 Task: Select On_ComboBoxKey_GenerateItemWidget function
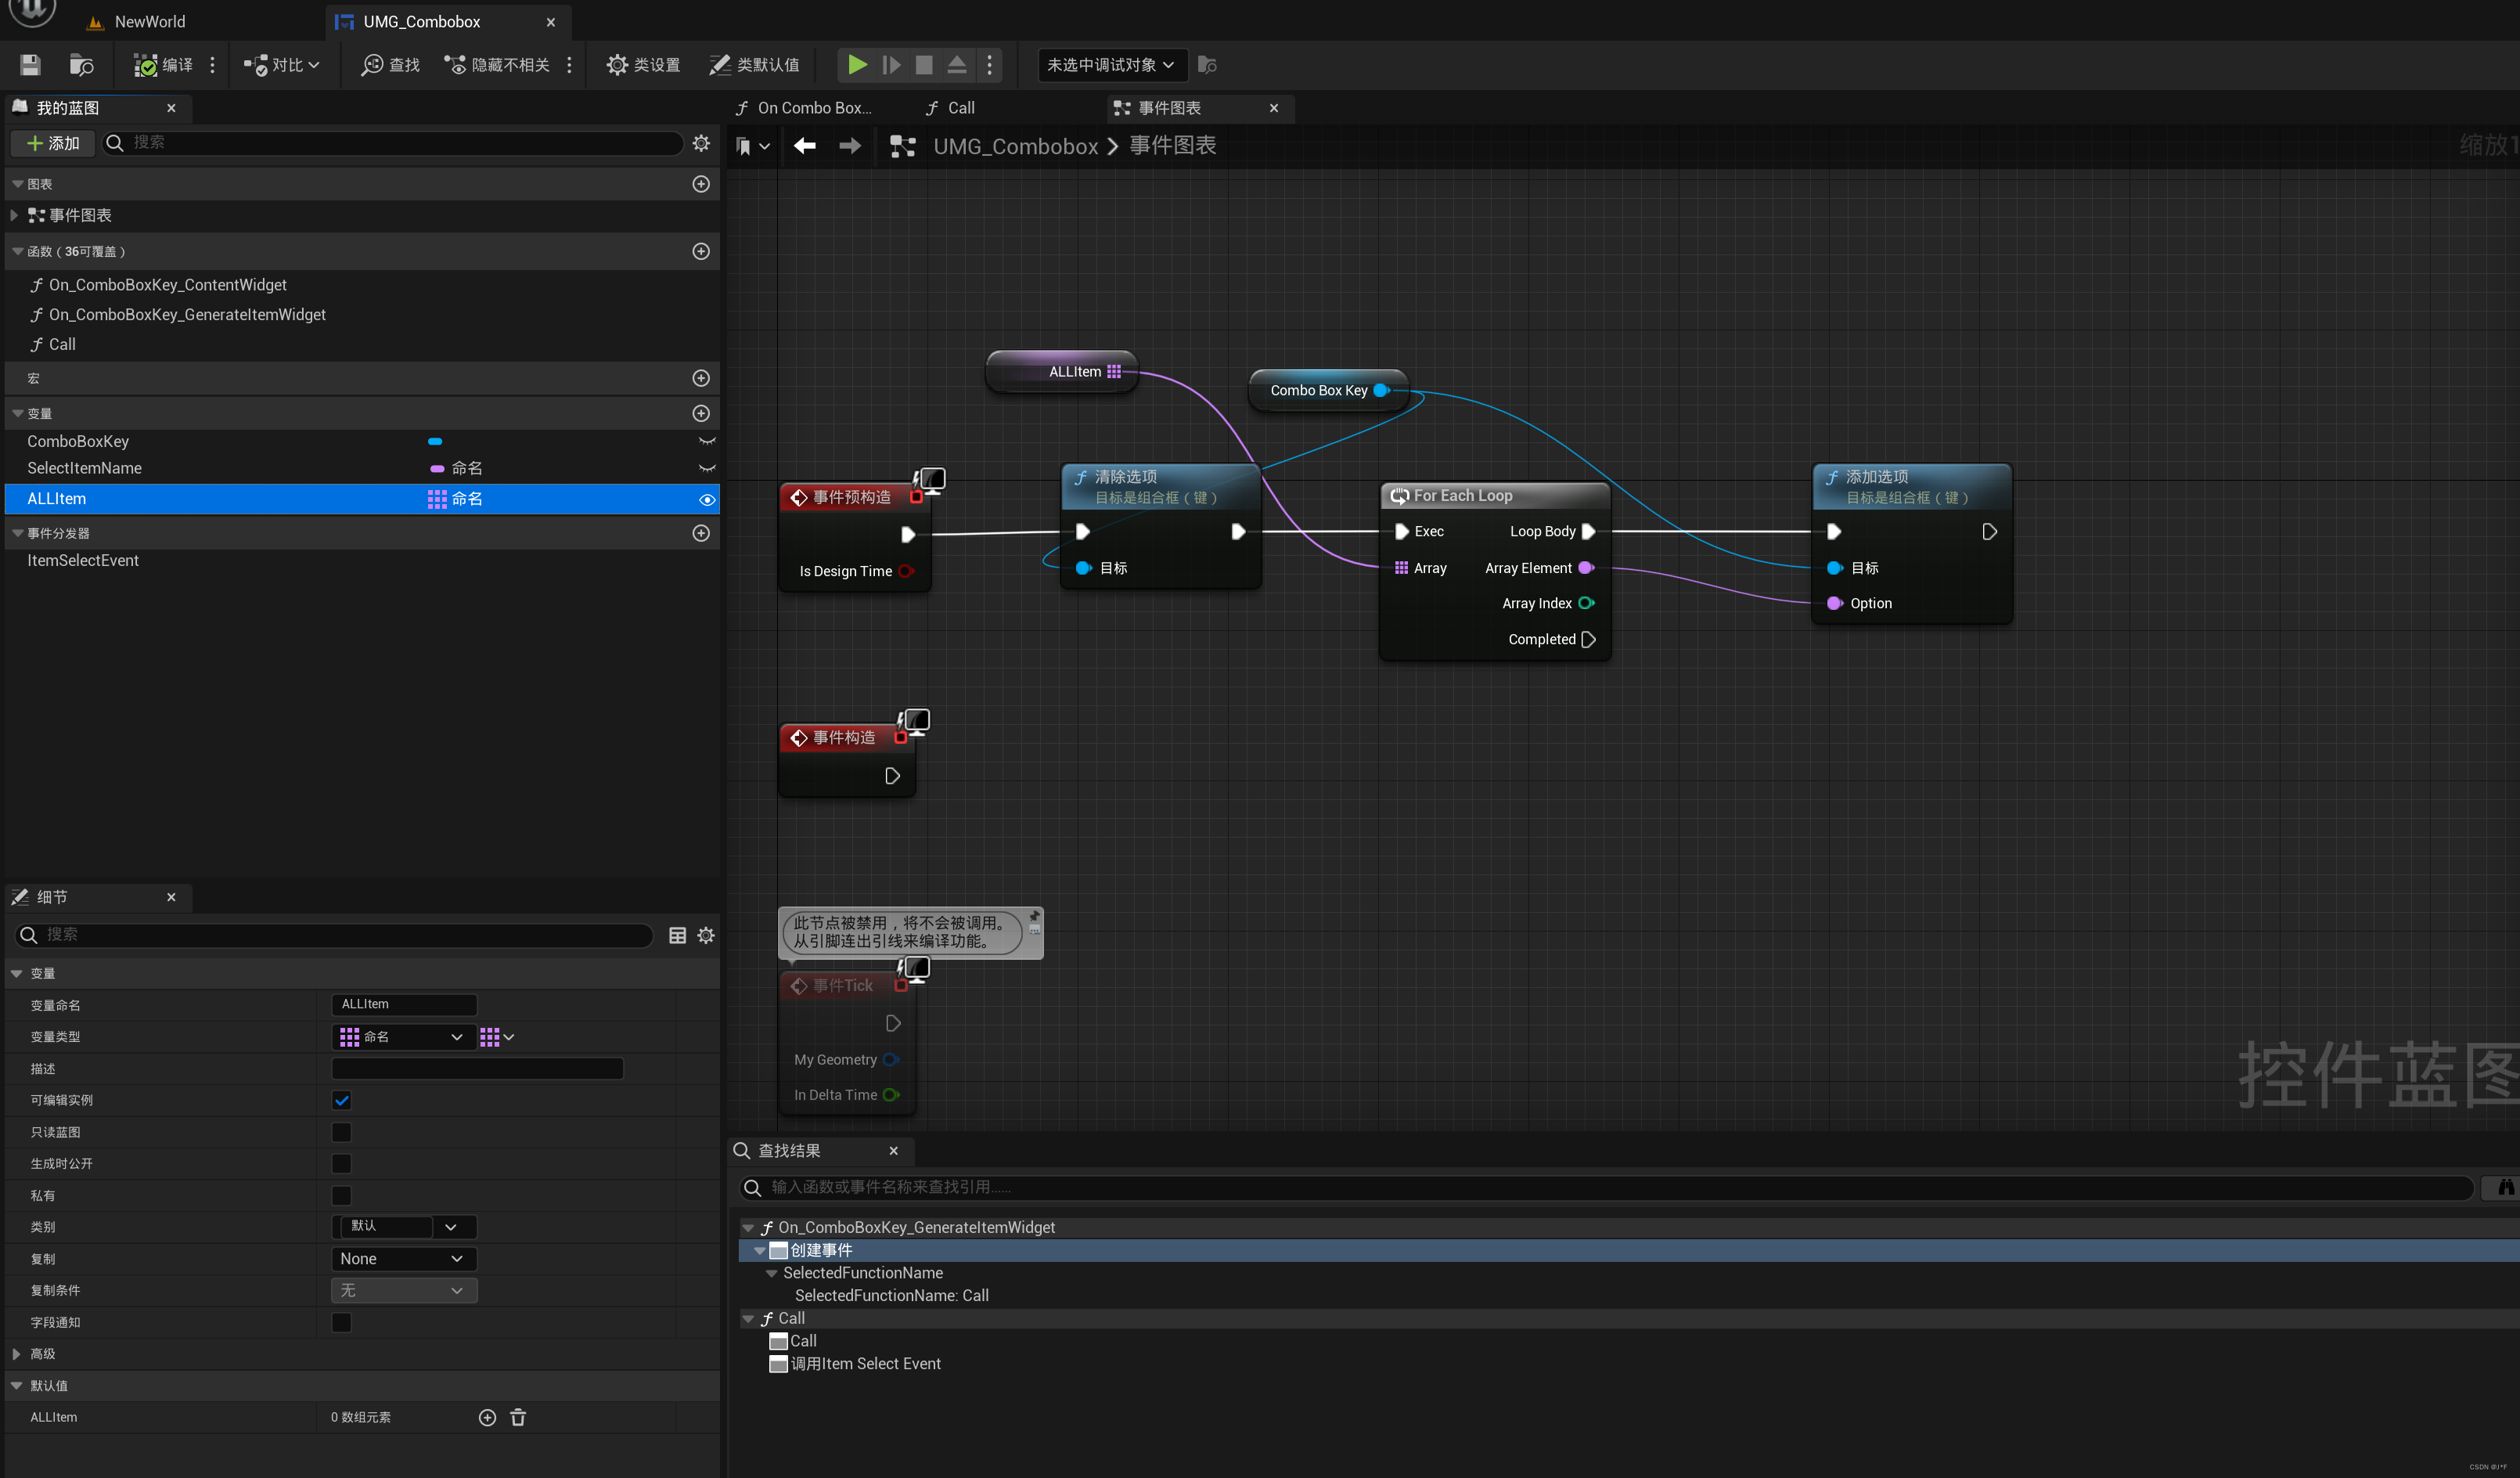(x=187, y=315)
